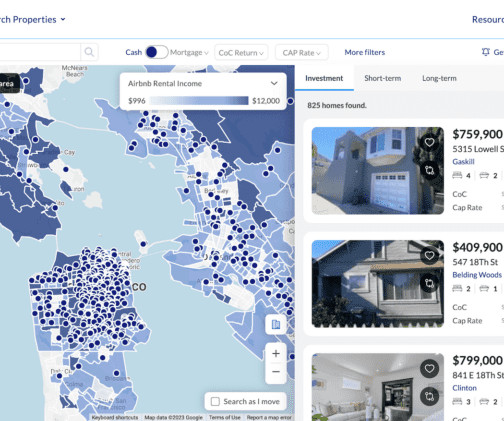Favorite the $409,900 18th St listing
504x421 pixels.
pyautogui.click(x=429, y=256)
